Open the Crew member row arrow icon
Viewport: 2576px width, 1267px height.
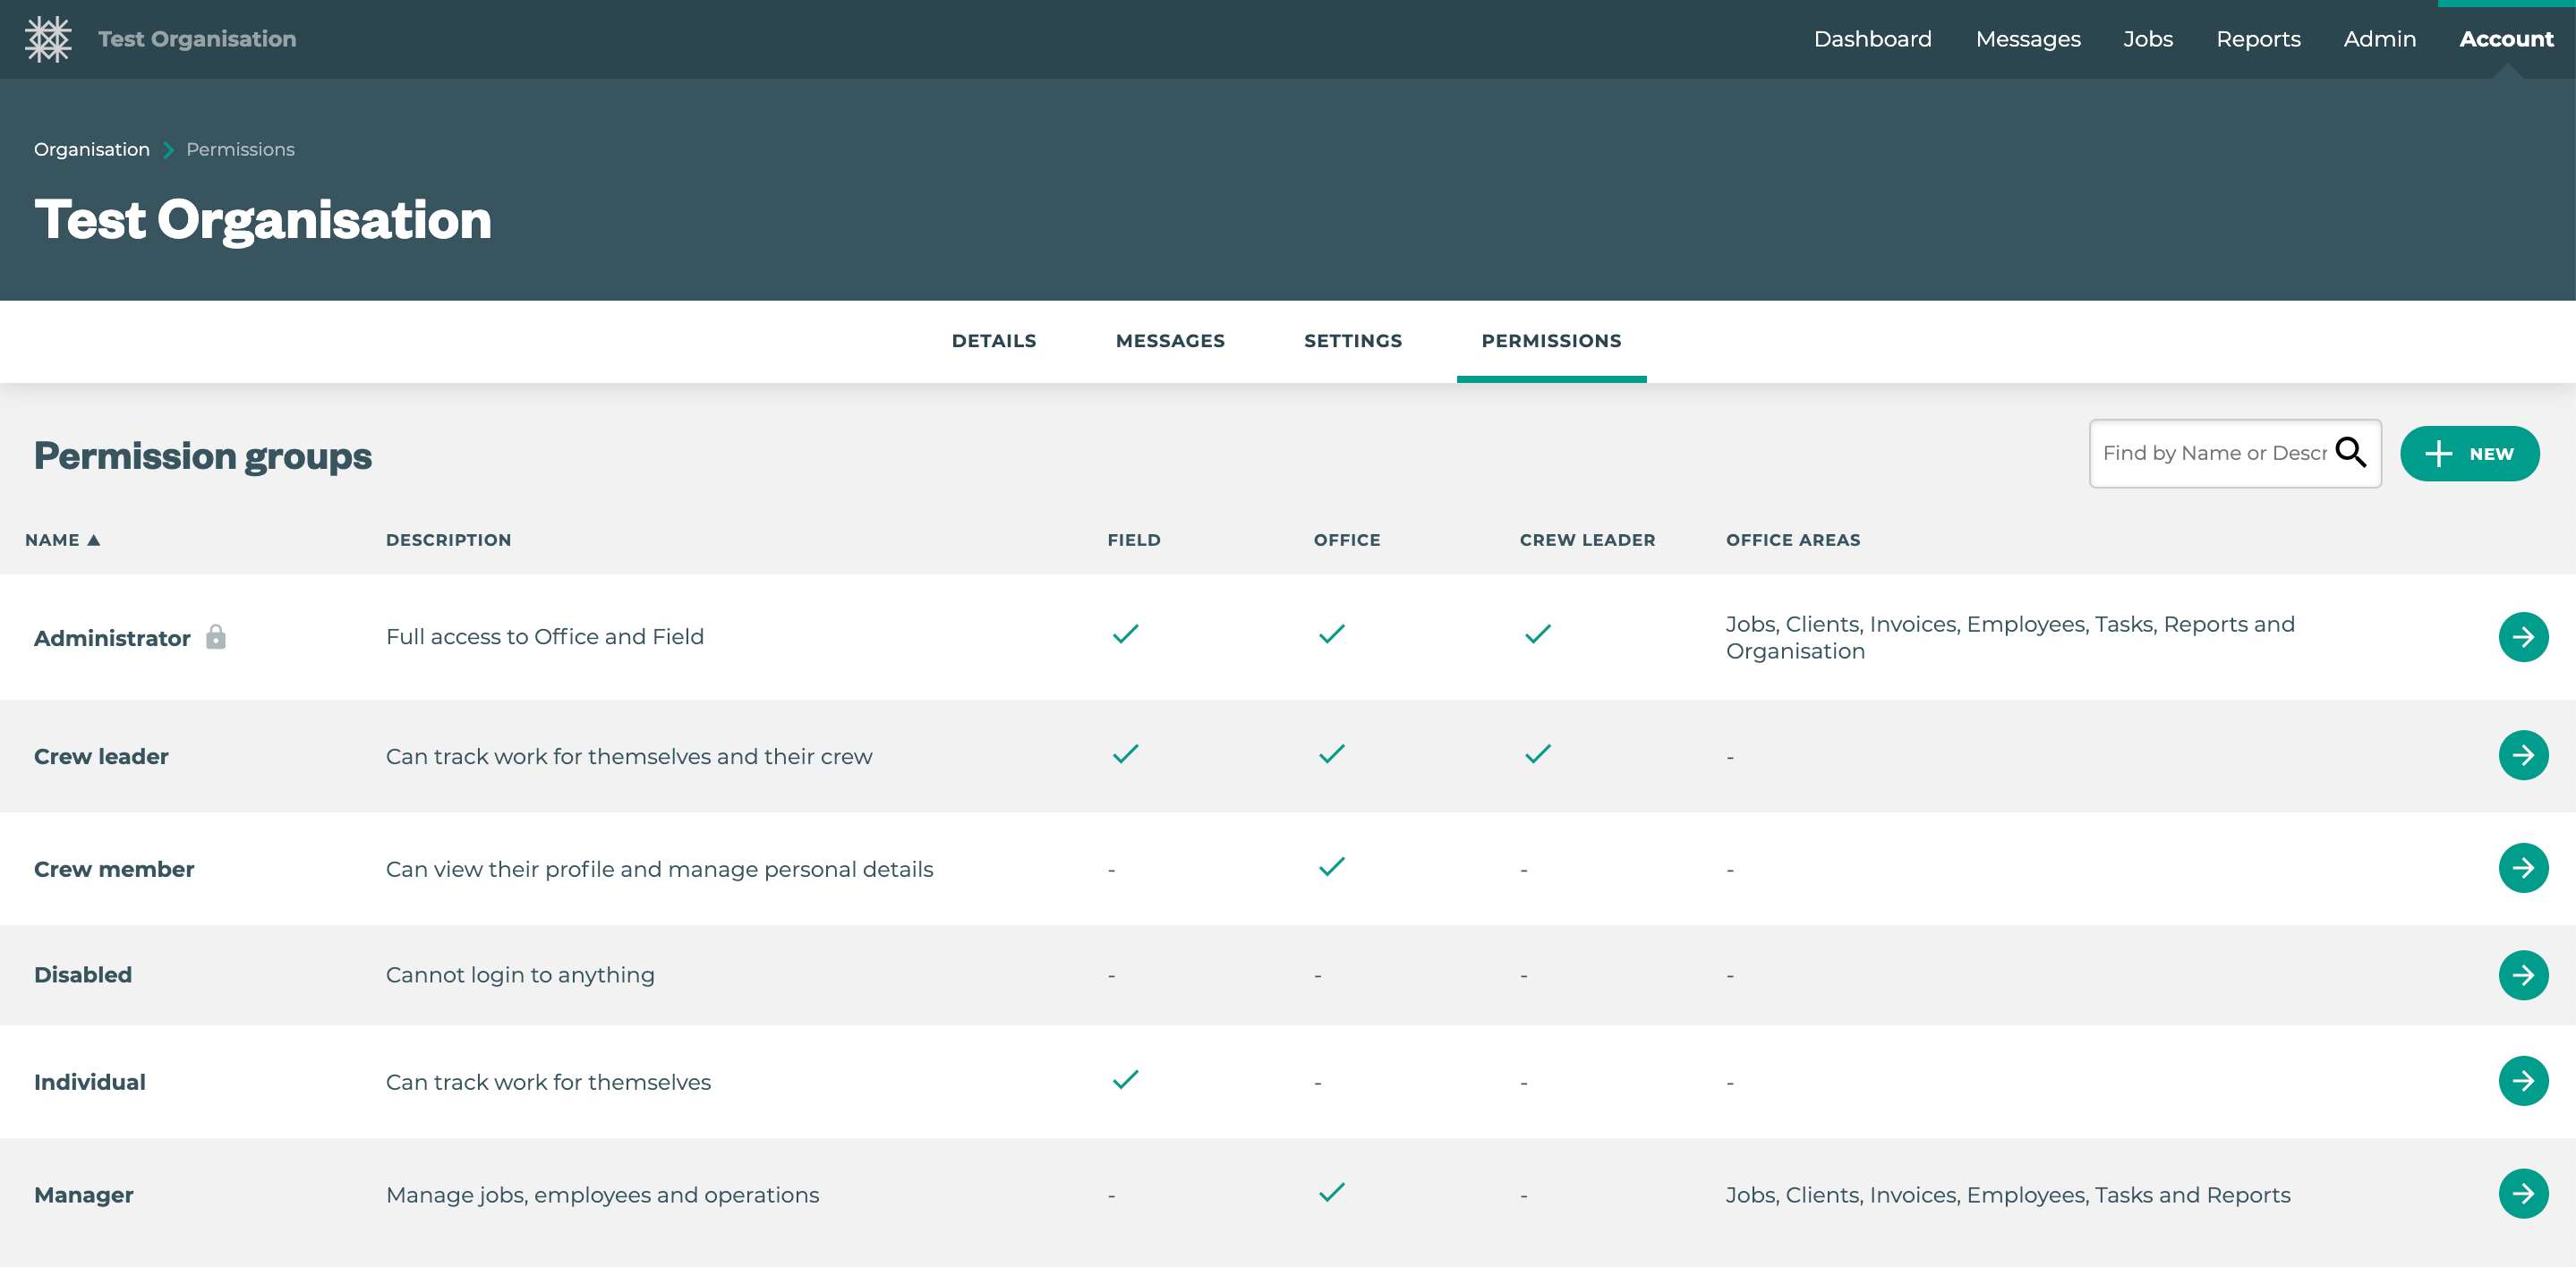click(x=2524, y=868)
